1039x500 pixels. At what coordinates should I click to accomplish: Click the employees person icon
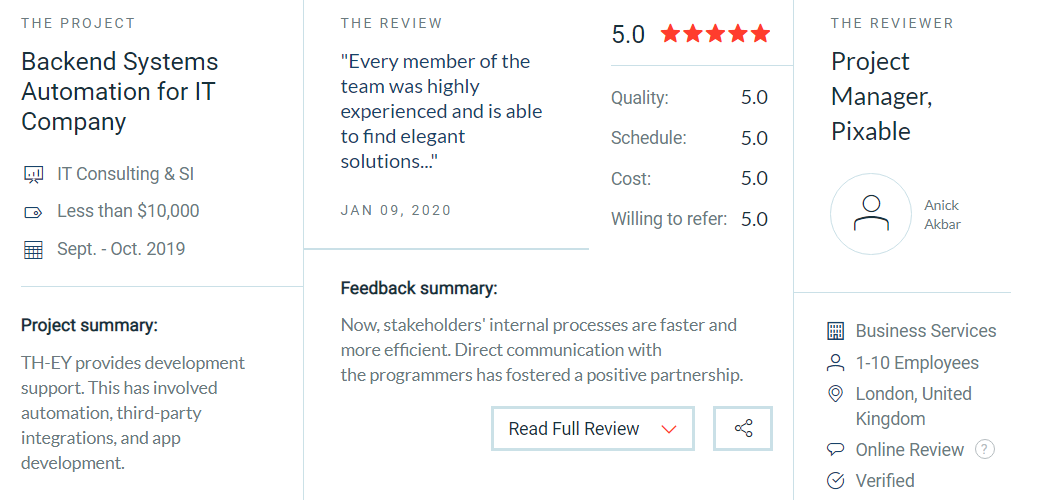(836, 362)
